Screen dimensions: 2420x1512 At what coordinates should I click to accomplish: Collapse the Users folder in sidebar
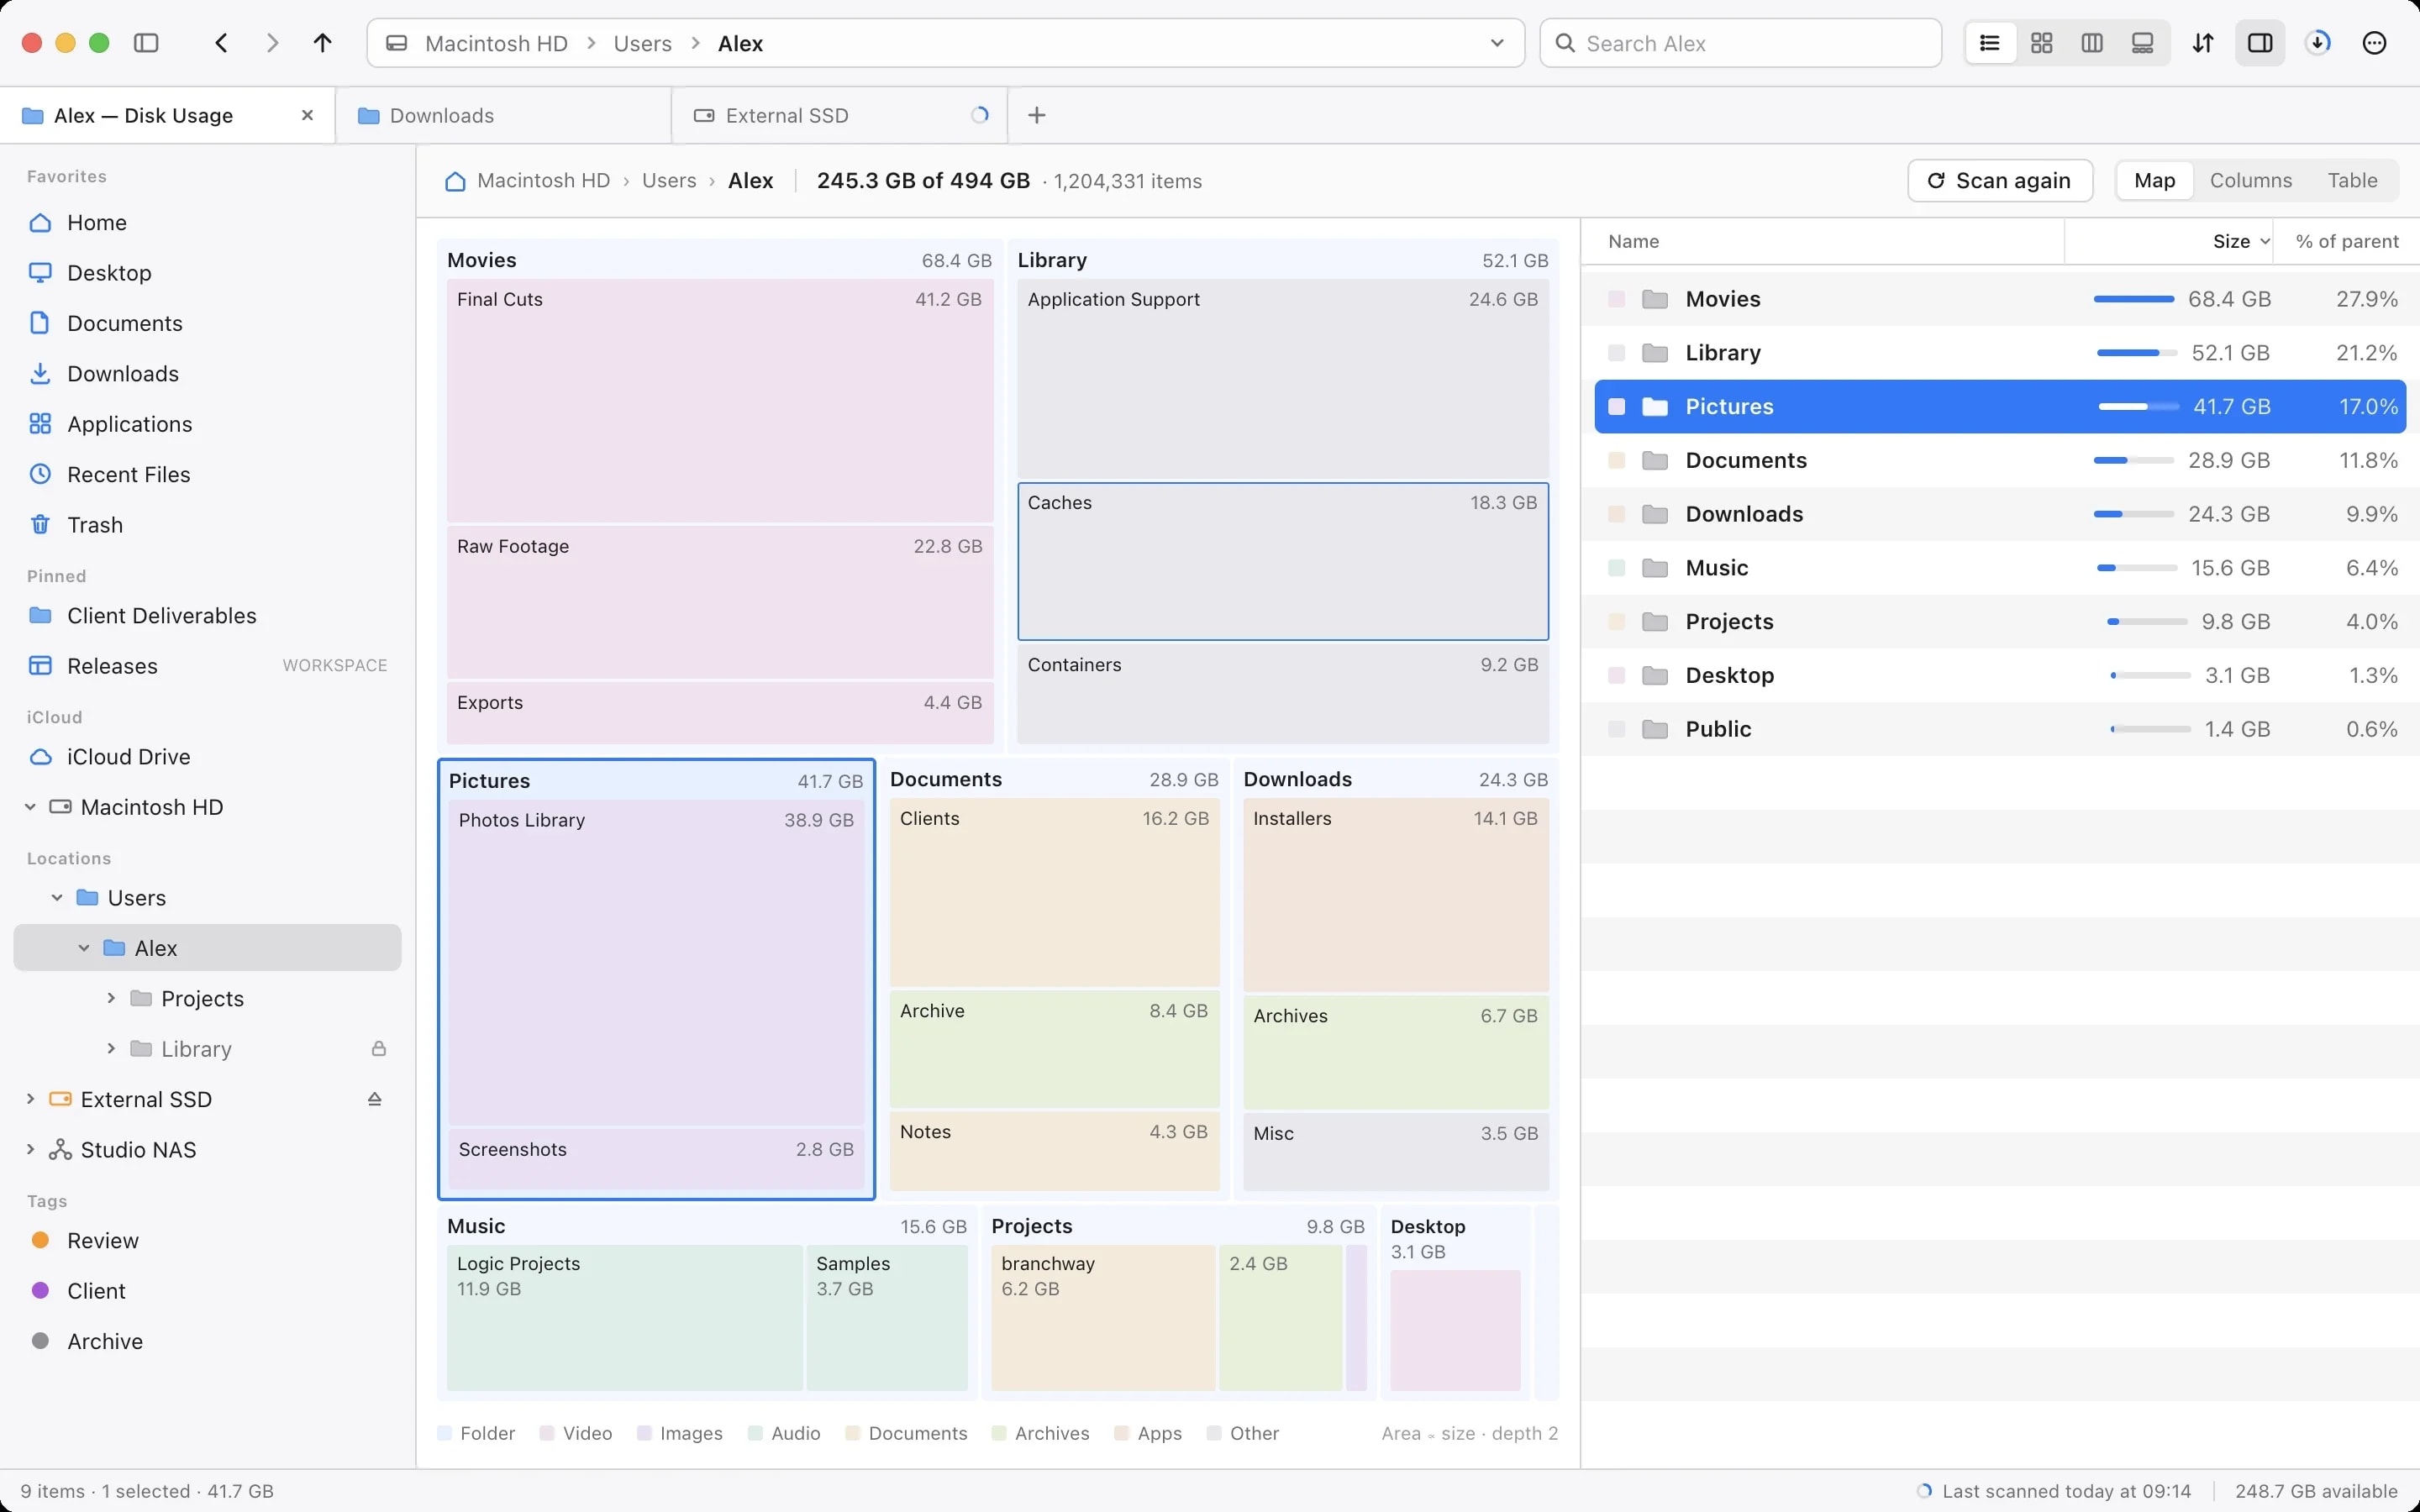pyautogui.click(x=57, y=898)
